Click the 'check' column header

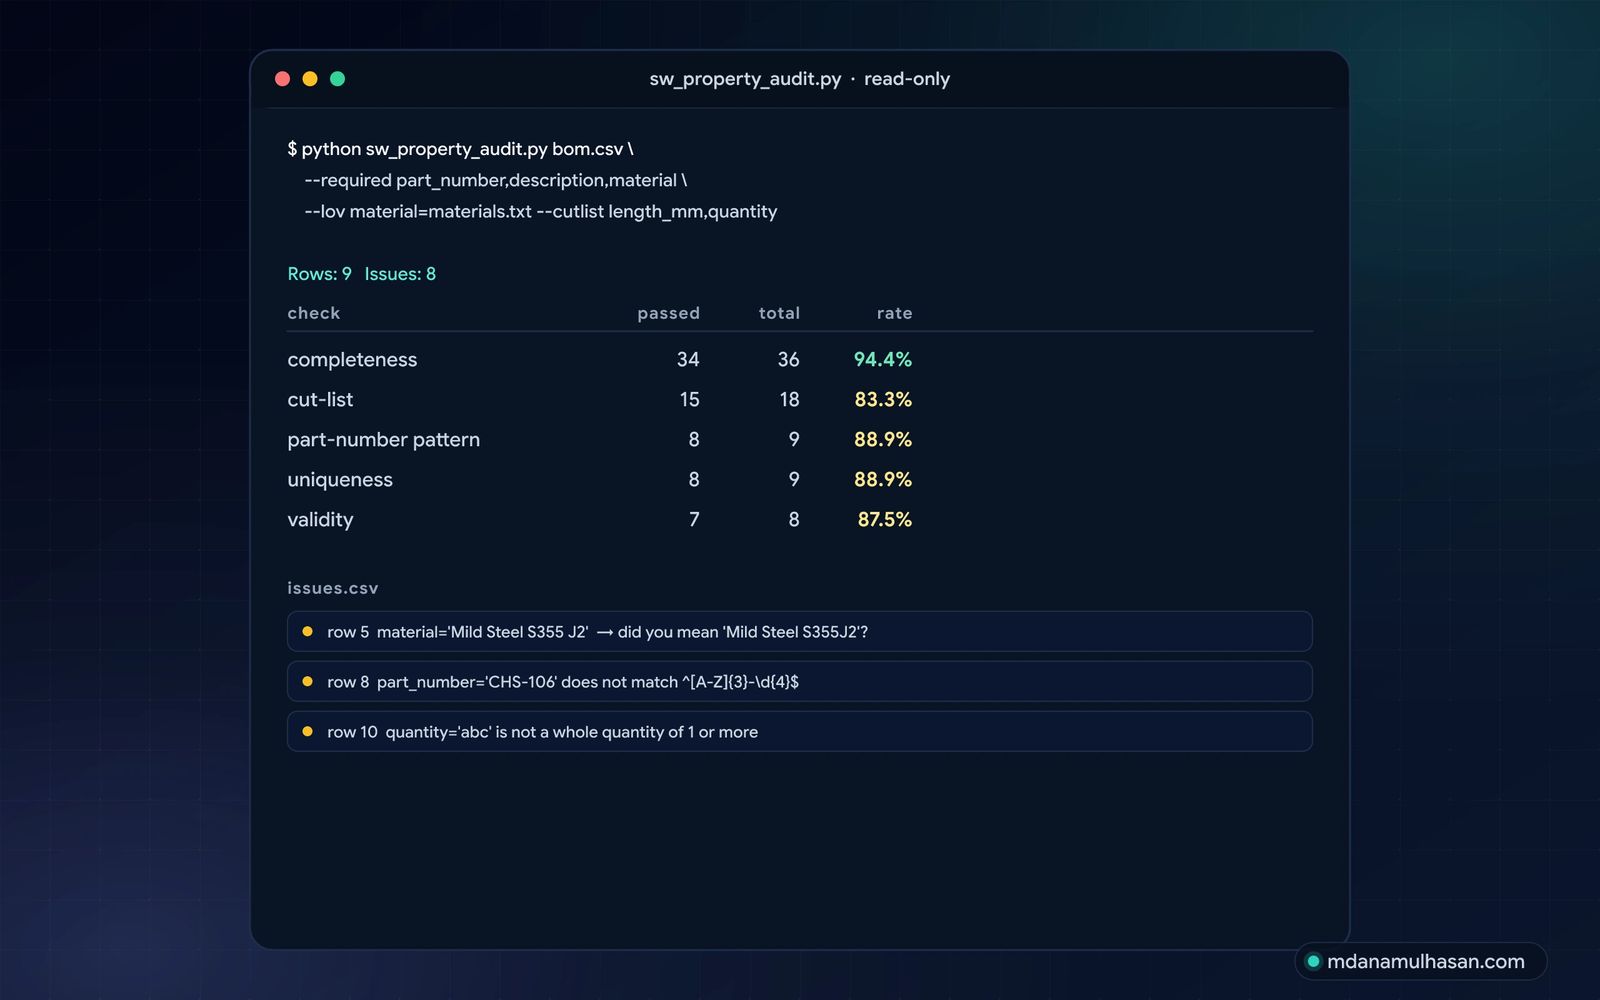[314, 313]
